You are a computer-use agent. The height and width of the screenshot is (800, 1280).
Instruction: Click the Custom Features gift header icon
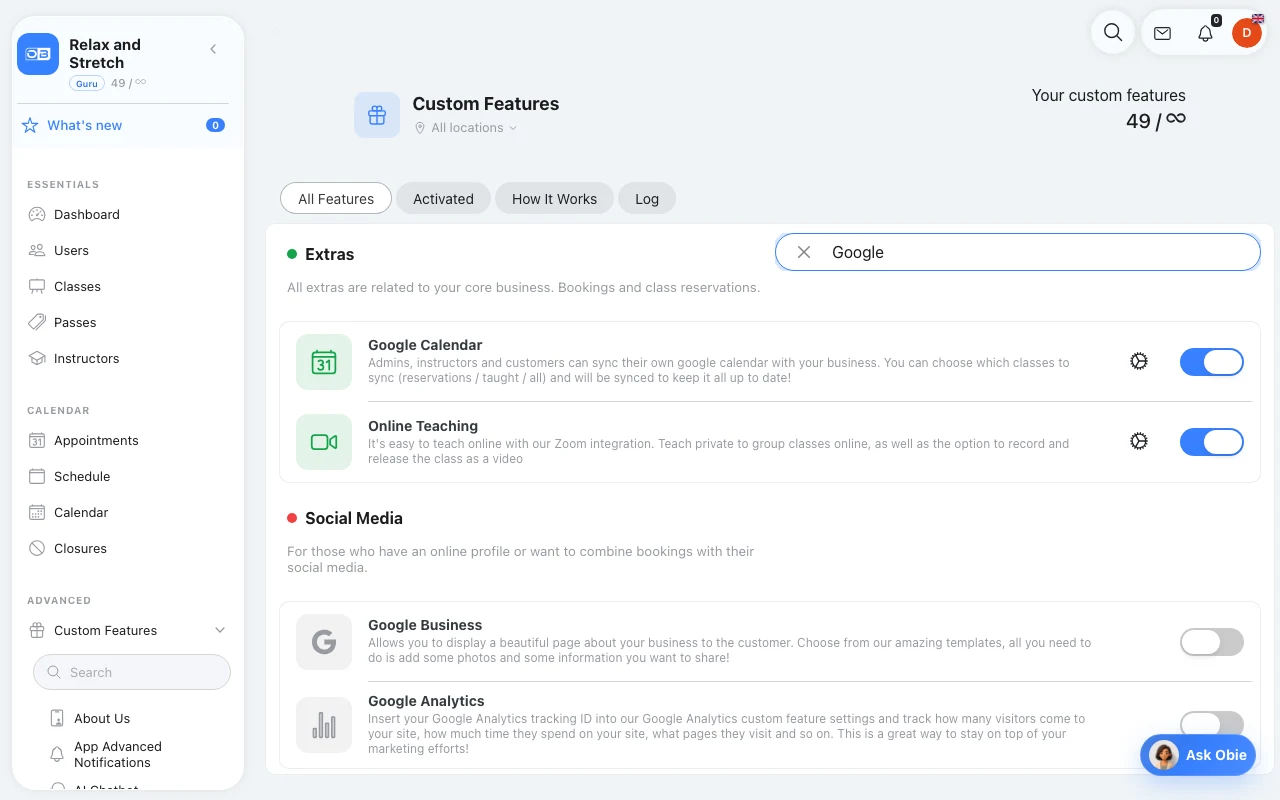tap(377, 115)
